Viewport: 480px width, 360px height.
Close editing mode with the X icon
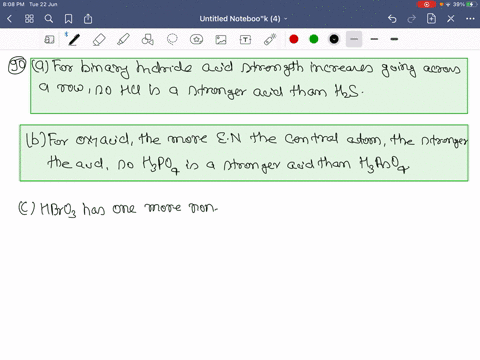pyautogui.click(x=451, y=19)
